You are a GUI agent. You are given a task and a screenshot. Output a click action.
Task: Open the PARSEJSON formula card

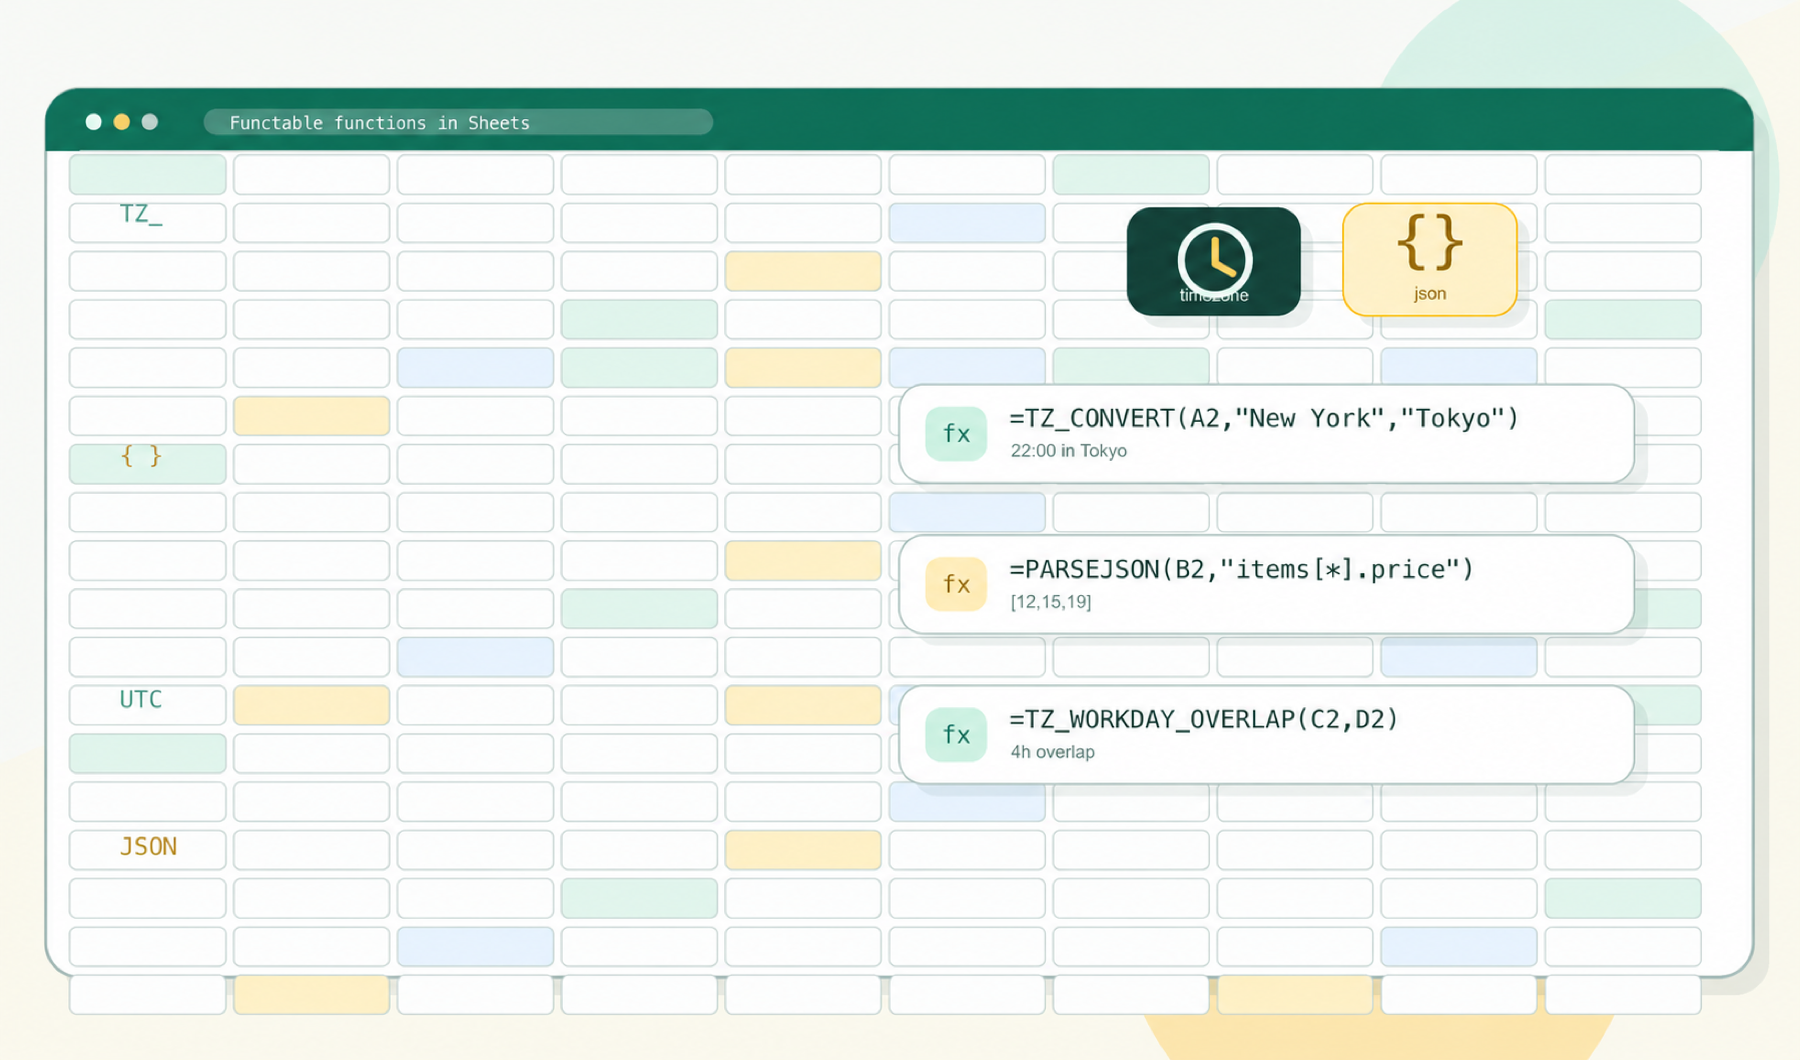click(1266, 584)
